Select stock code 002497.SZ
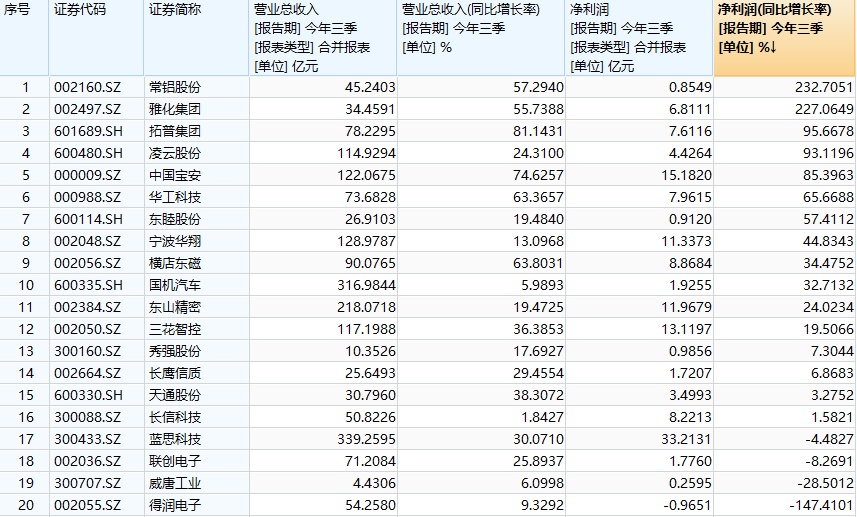Viewport: 857px width, 517px height. tap(87, 109)
